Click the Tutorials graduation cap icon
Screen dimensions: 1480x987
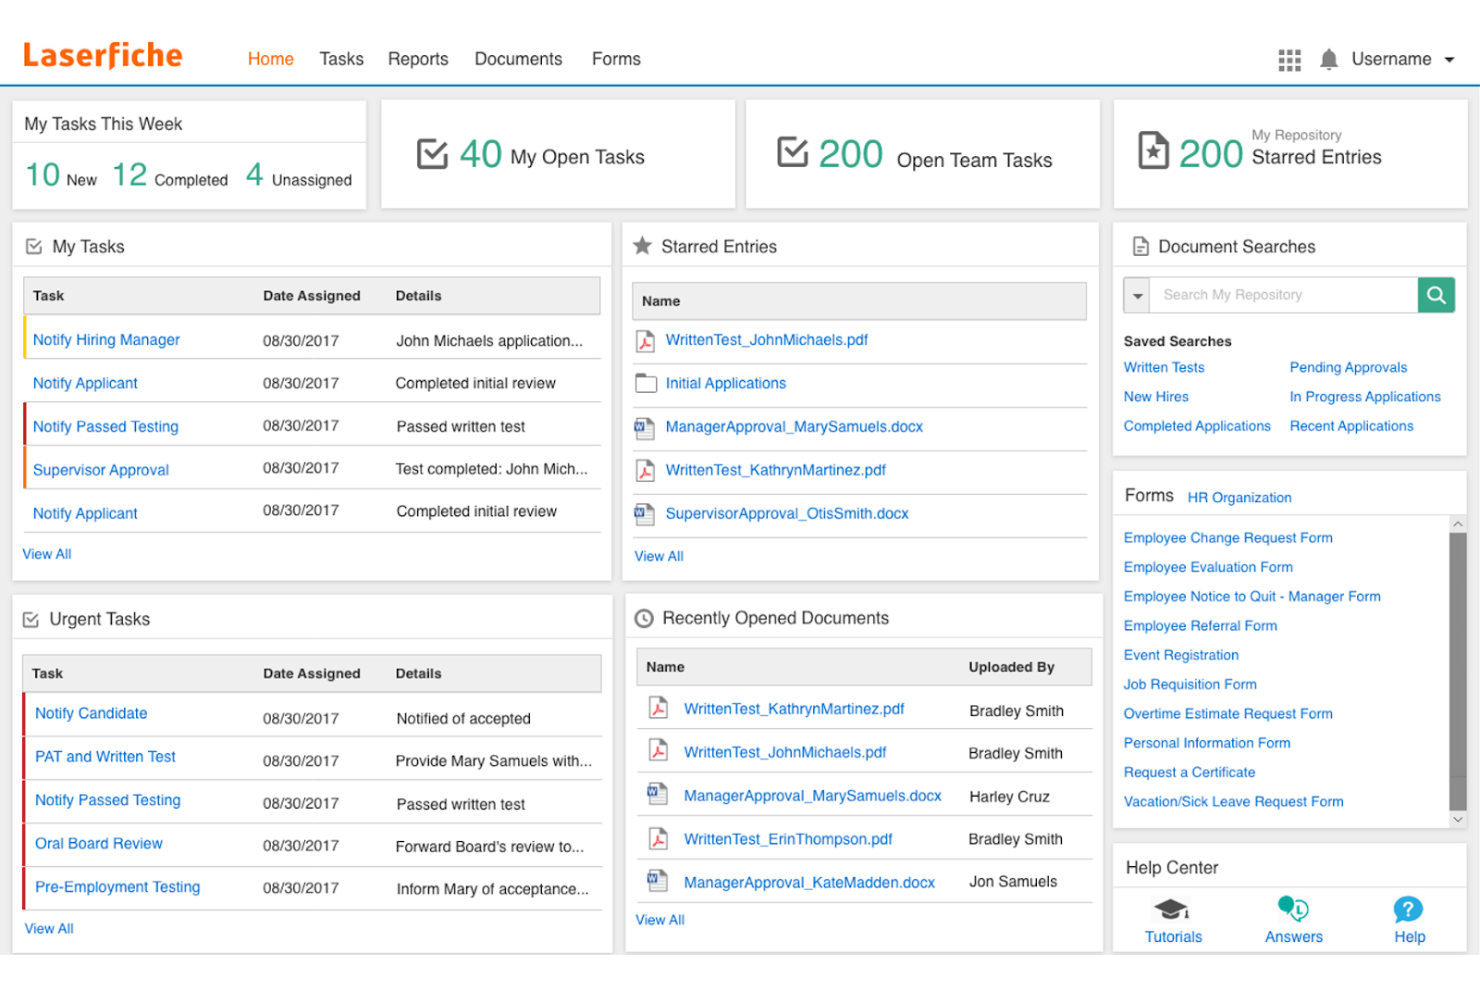tap(1172, 909)
